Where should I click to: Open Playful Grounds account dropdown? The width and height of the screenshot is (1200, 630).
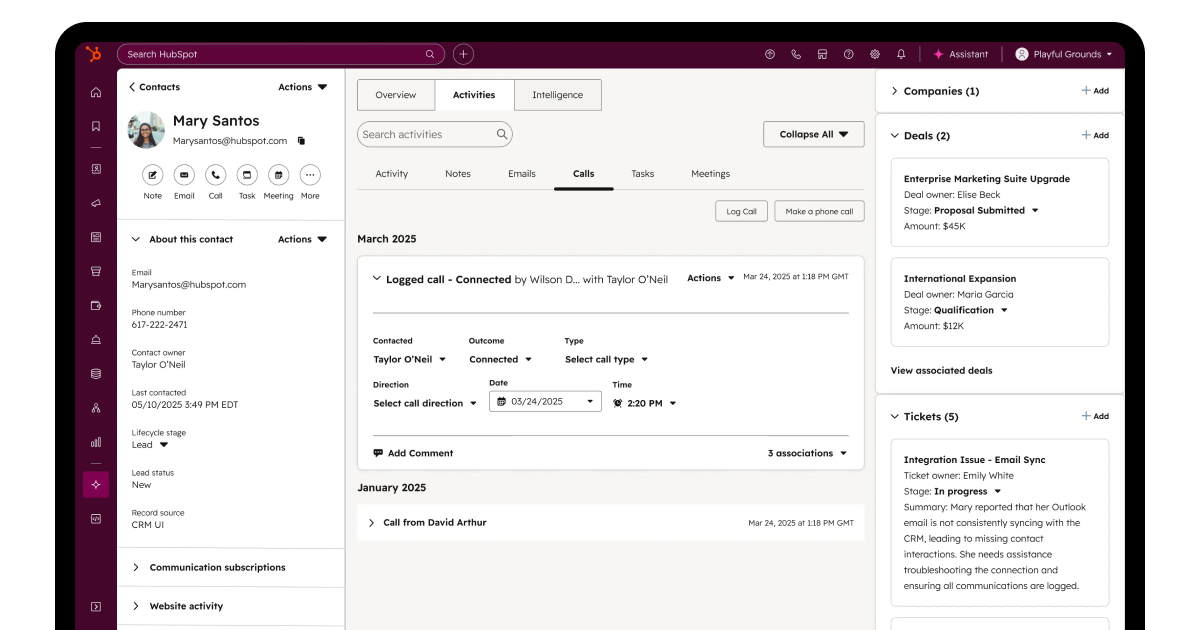1064,54
